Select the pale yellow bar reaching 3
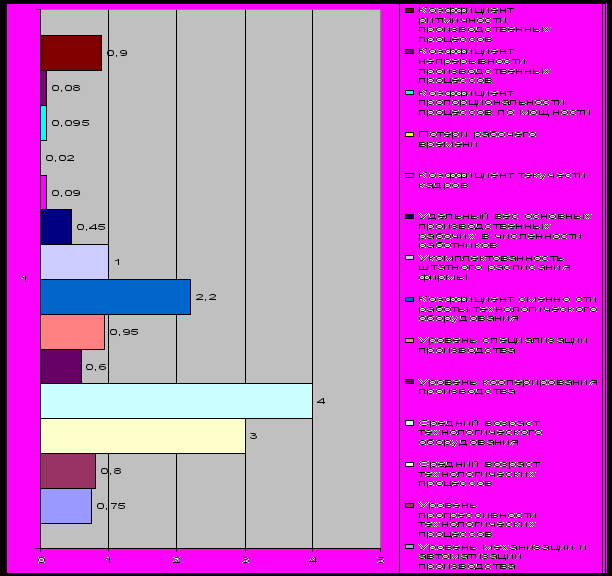612x576 pixels. 143,436
